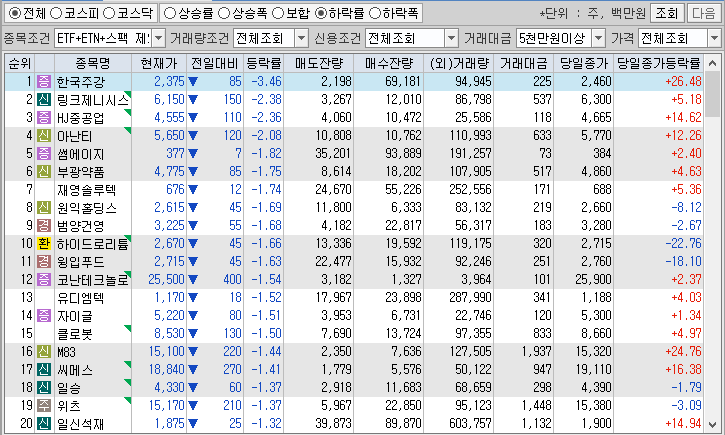Select the 코스닥 radio button

[x=109, y=13]
